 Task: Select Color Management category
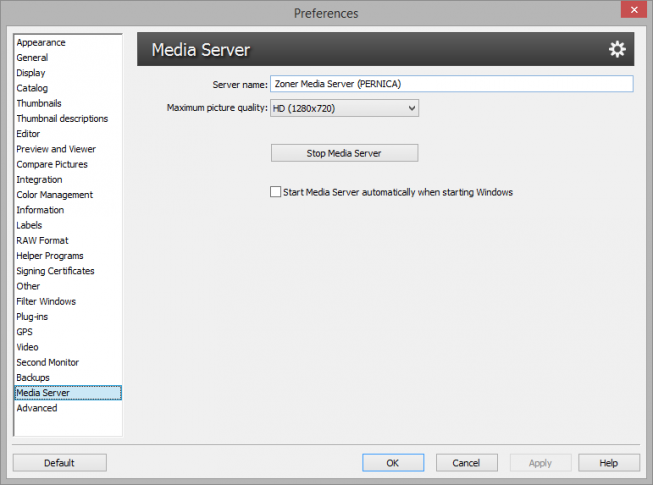point(55,195)
